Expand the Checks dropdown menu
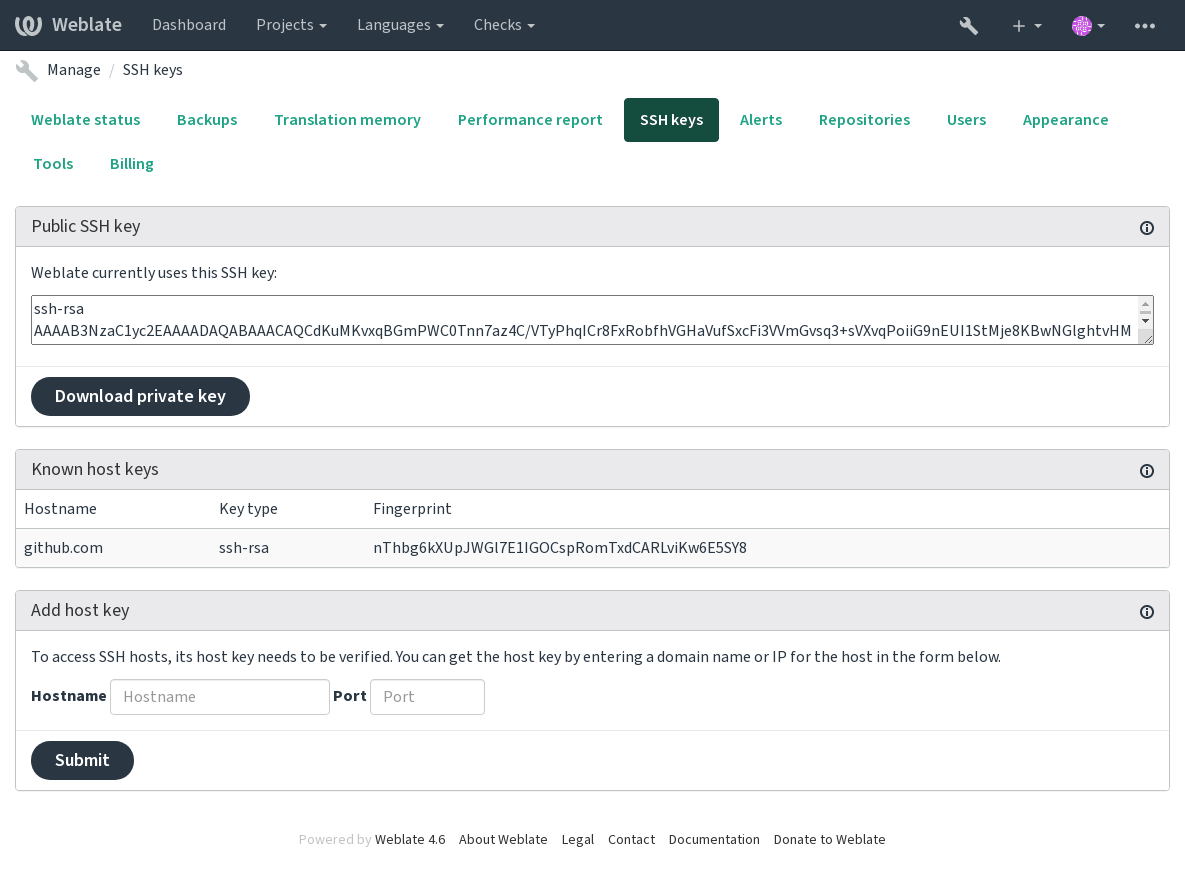Viewport: 1185px width, 877px height. (x=504, y=25)
